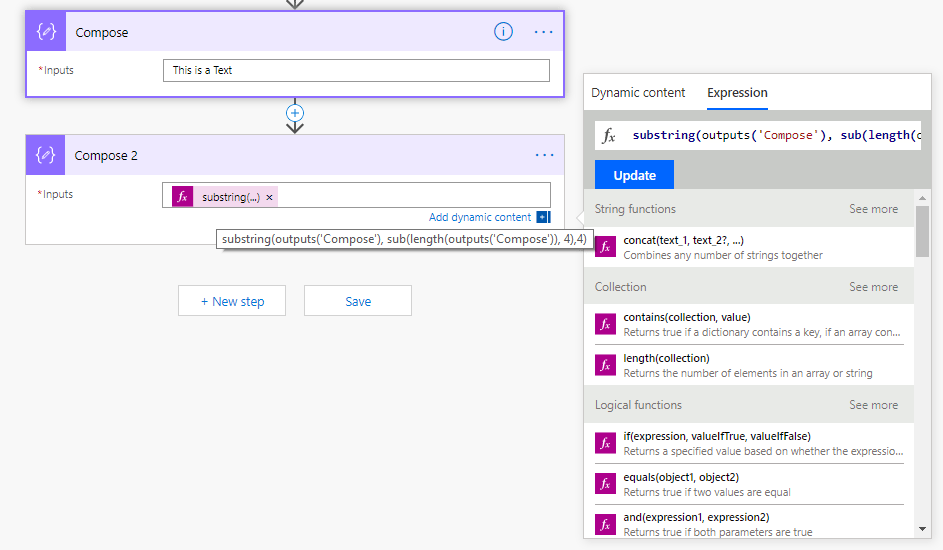Open the Compose action ellipsis menu
The height and width of the screenshot is (550, 943).
point(544,32)
